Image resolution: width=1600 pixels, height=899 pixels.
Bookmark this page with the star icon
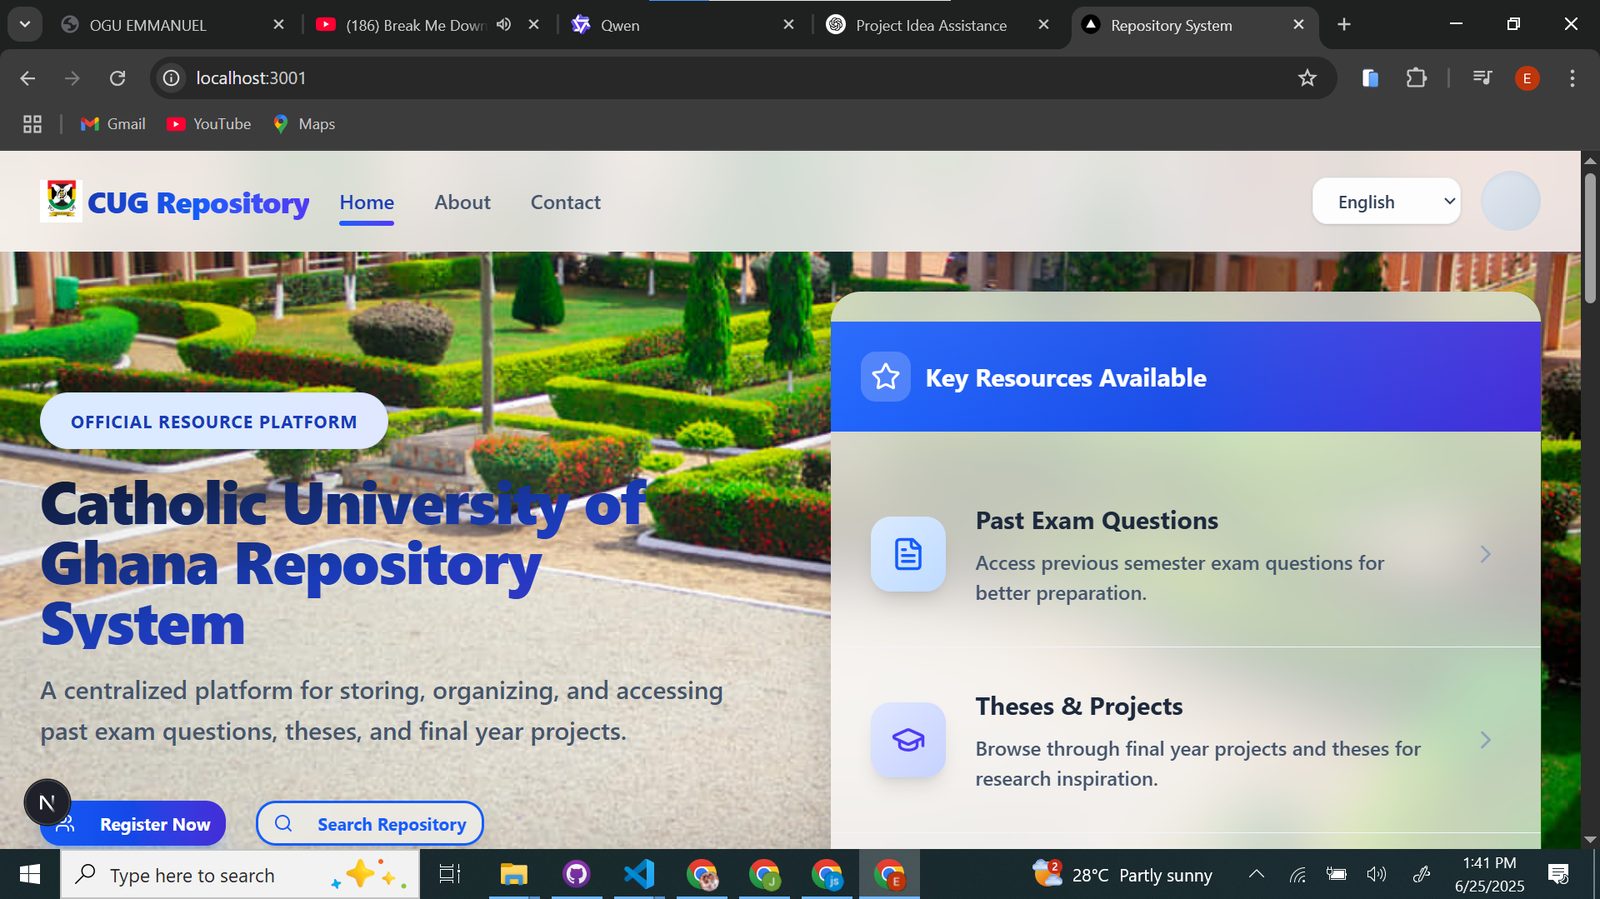click(x=1307, y=78)
